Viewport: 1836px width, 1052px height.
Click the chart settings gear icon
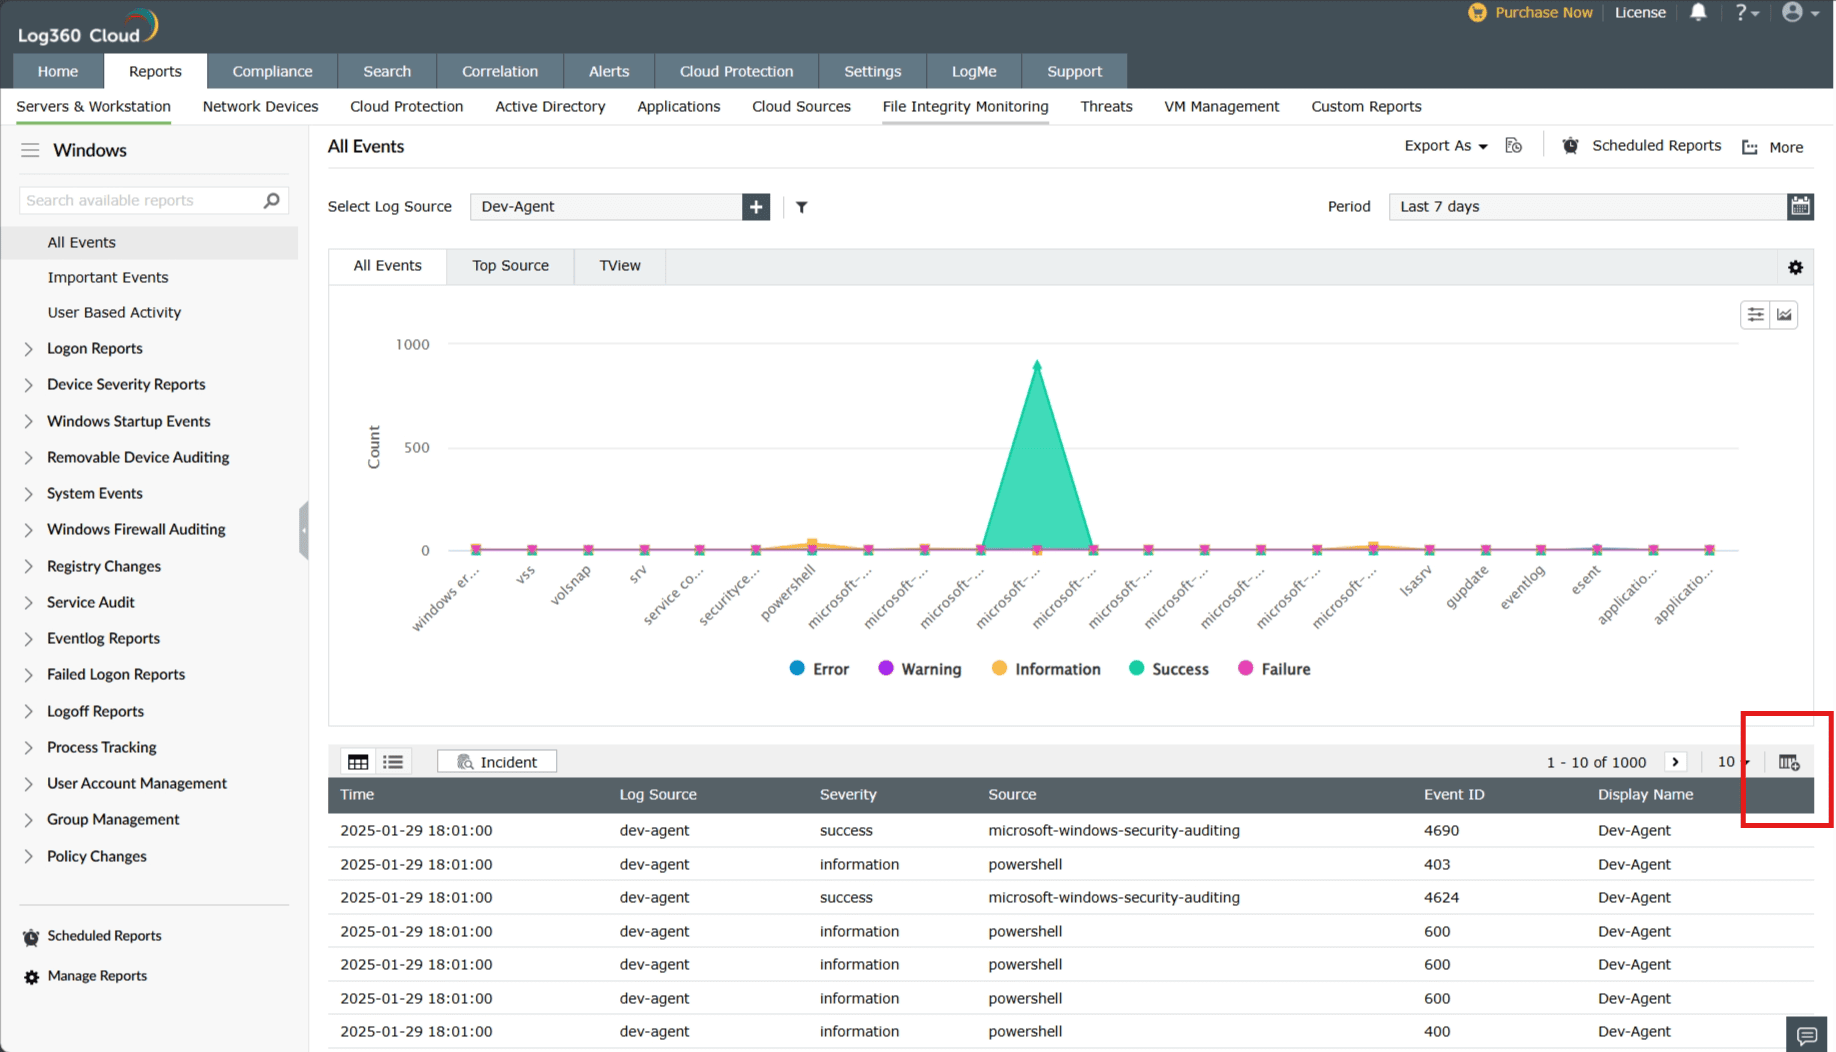(1795, 268)
